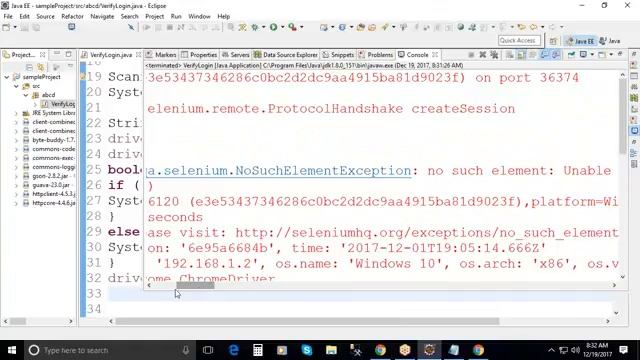This screenshot has height=360, width=640.
Task: Click Display Selected Console icon
Action: click(584, 55)
